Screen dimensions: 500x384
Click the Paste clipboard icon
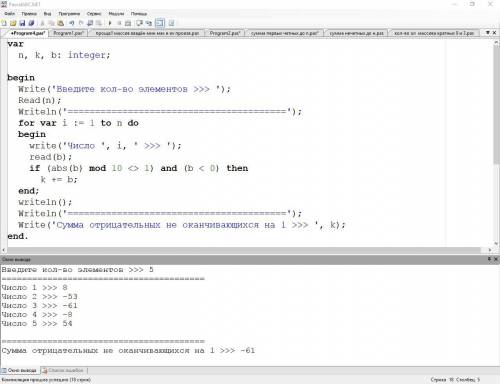click(x=61, y=23)
